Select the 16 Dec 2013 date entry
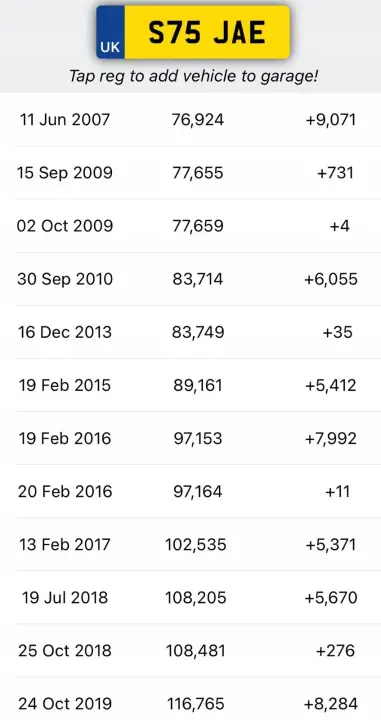This screenshot has width=381, height=720. pos(65,332)
